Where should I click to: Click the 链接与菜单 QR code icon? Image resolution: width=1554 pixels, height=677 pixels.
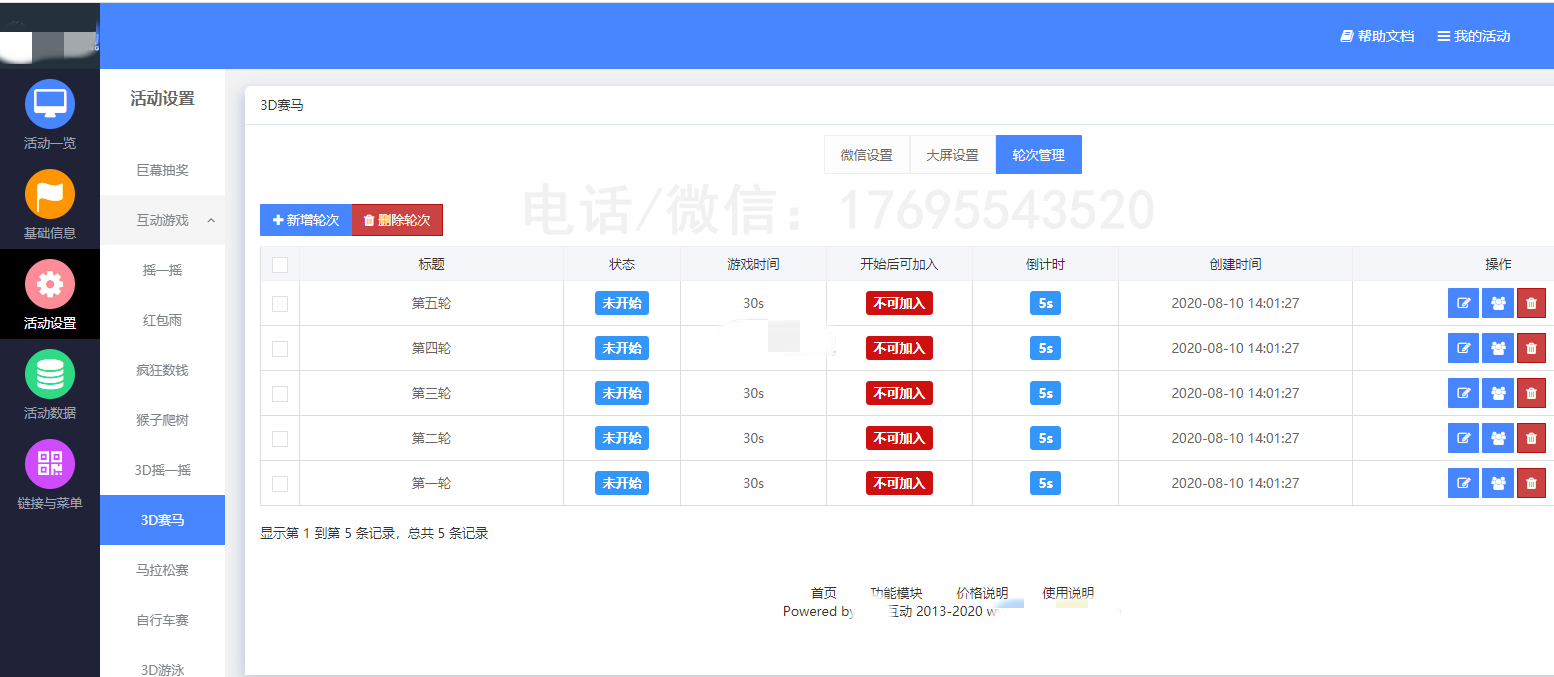tap(50, 464)
